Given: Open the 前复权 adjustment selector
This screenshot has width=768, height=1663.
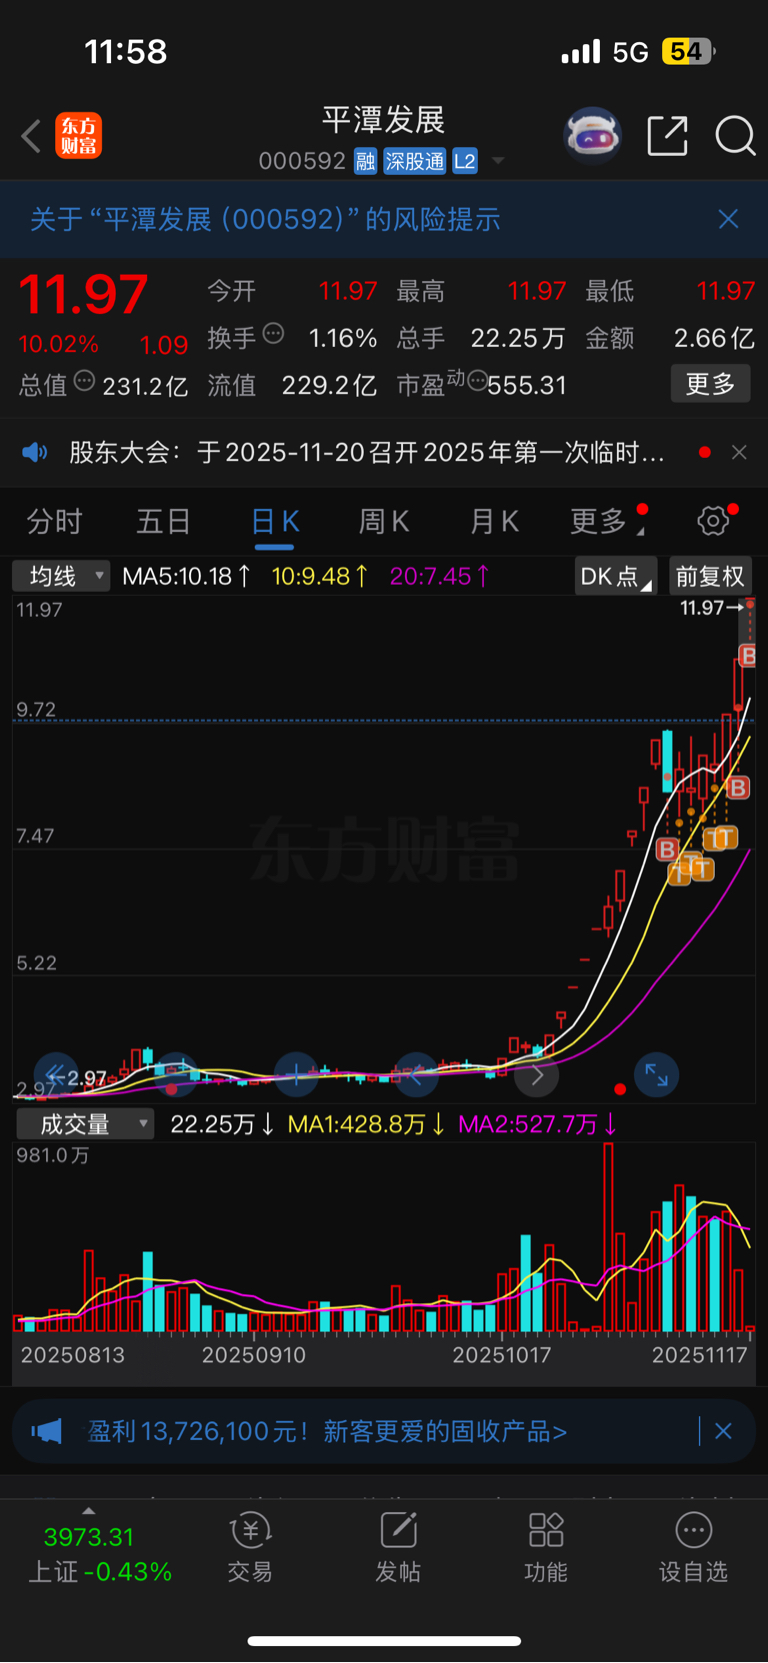Looking at the screenshot, I should point(710,576).
